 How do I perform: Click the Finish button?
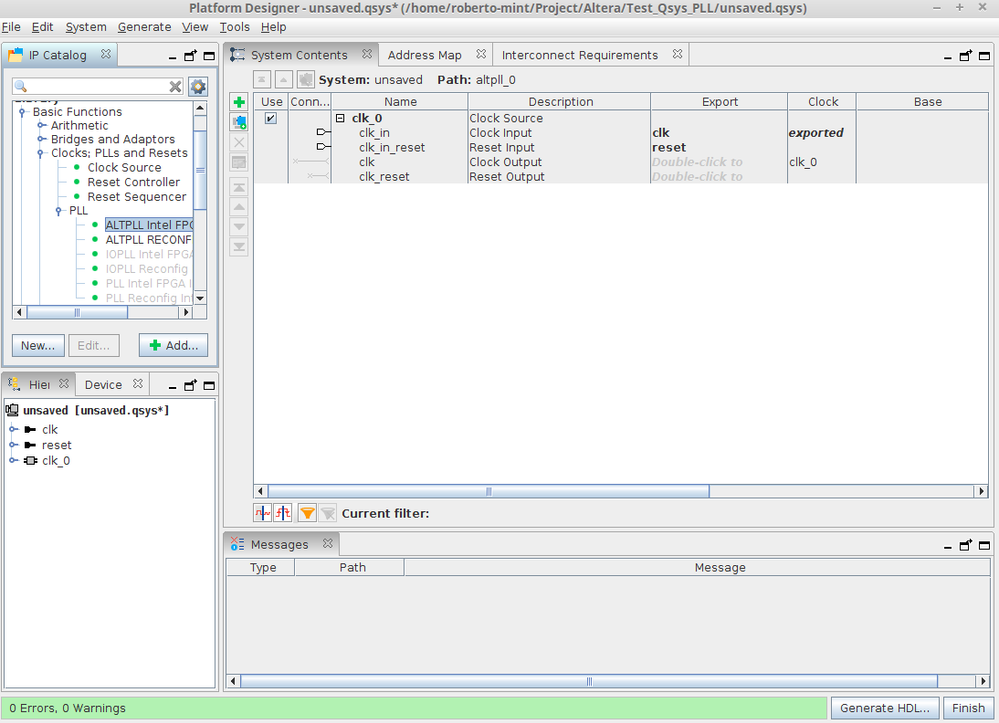tap(968, 708)
